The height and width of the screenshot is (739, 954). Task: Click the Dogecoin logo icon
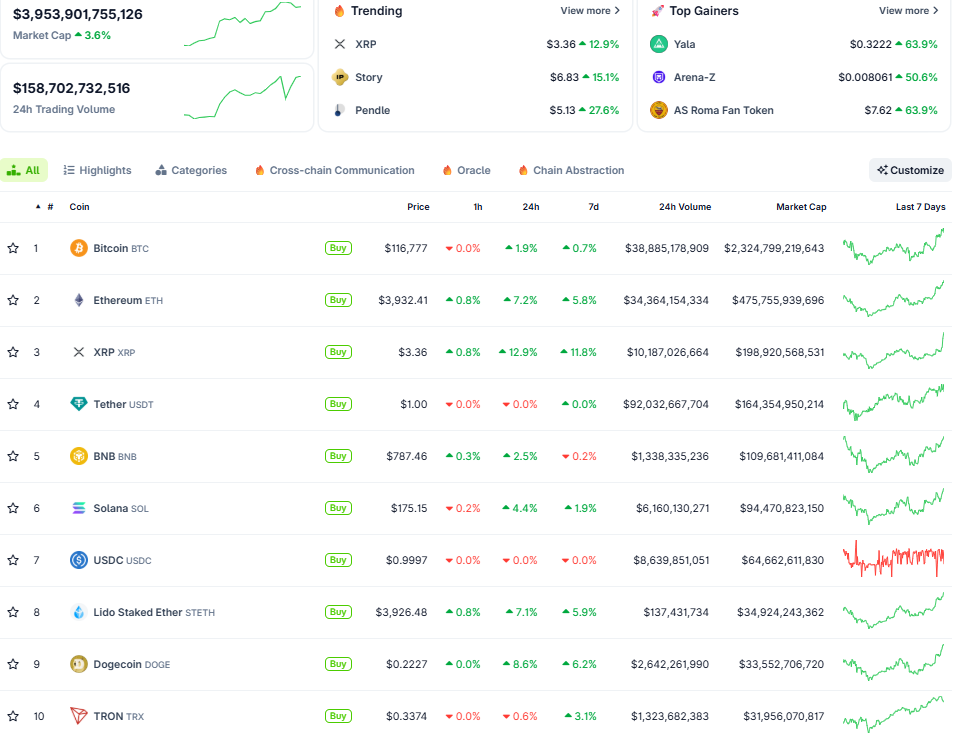click(79, 664)
